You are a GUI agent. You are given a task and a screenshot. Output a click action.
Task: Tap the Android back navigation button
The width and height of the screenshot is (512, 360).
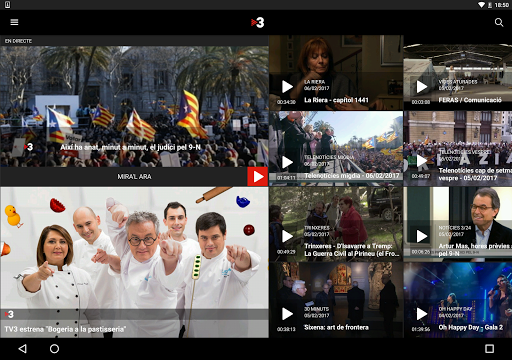pos(22,349)
